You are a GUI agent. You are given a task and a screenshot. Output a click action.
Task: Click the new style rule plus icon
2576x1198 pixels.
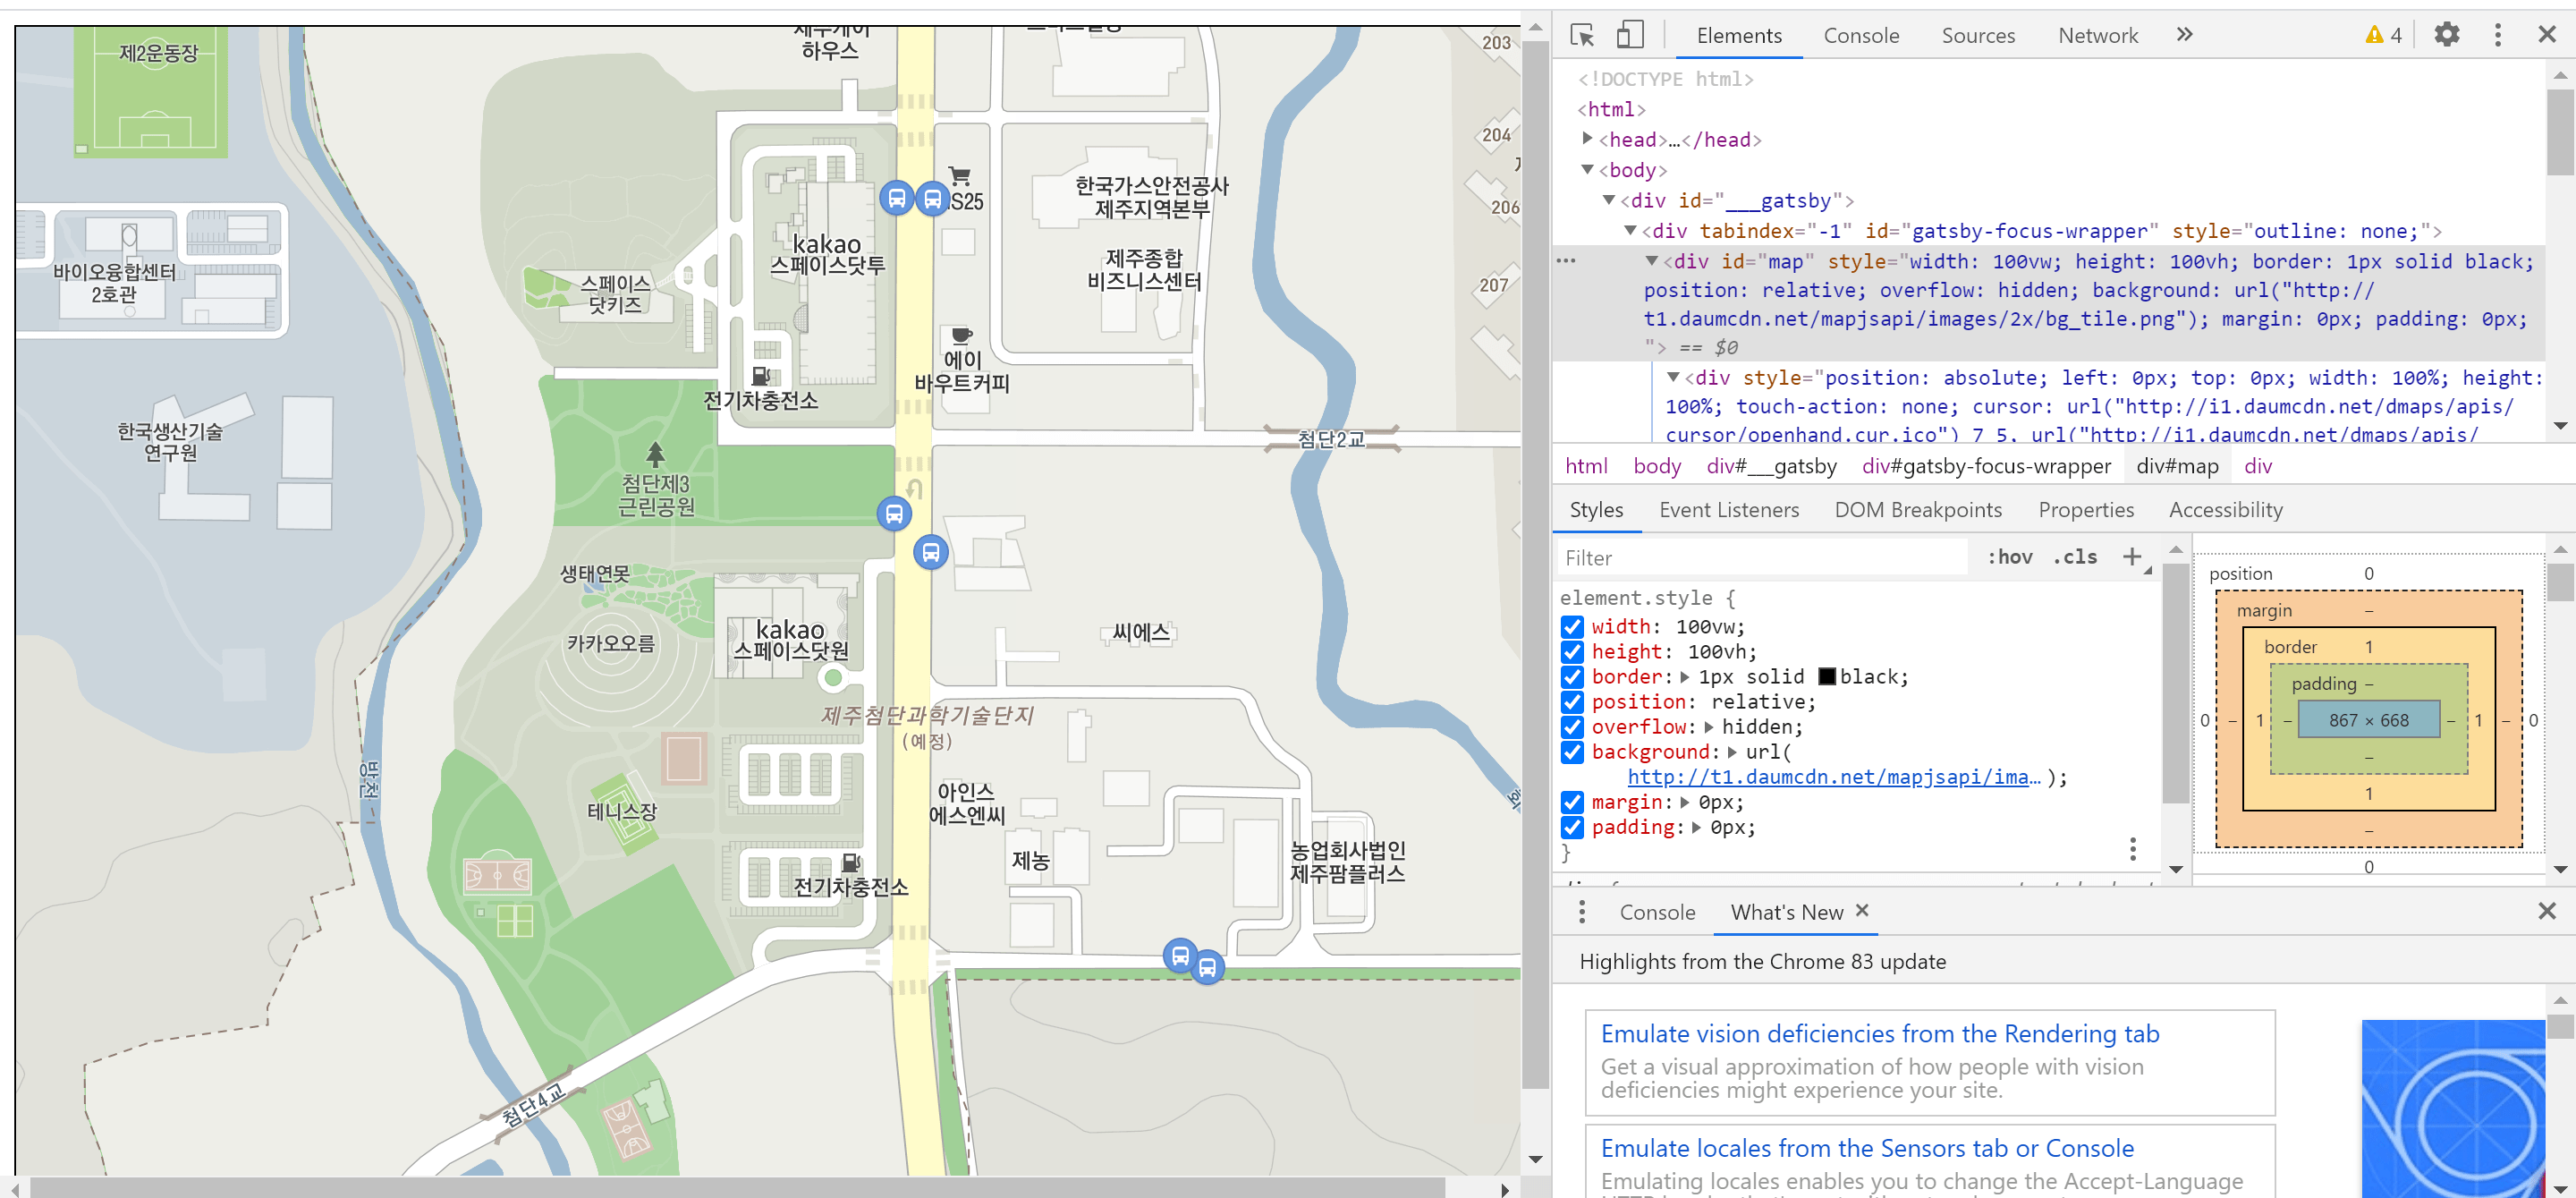click(x=2135, y=557)
